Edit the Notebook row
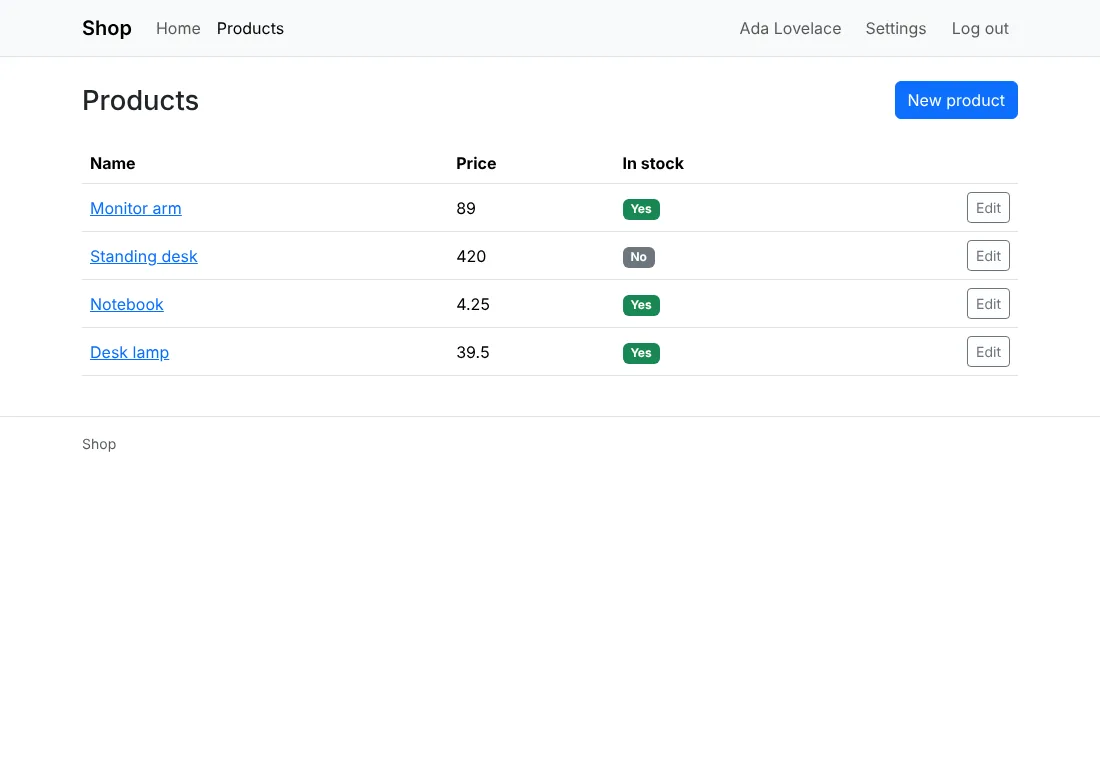Screen dimensions: 1100x760 988,304
